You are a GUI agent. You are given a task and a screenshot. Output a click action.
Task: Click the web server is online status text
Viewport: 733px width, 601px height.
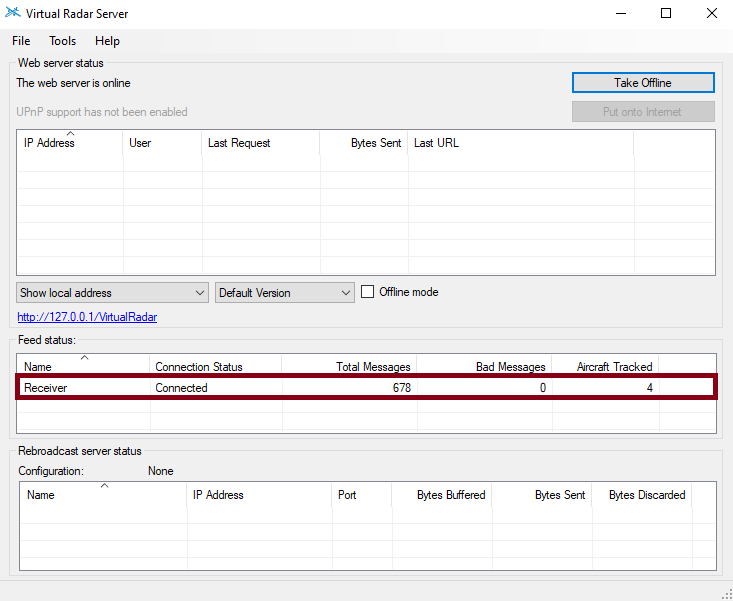click(73, 83)
